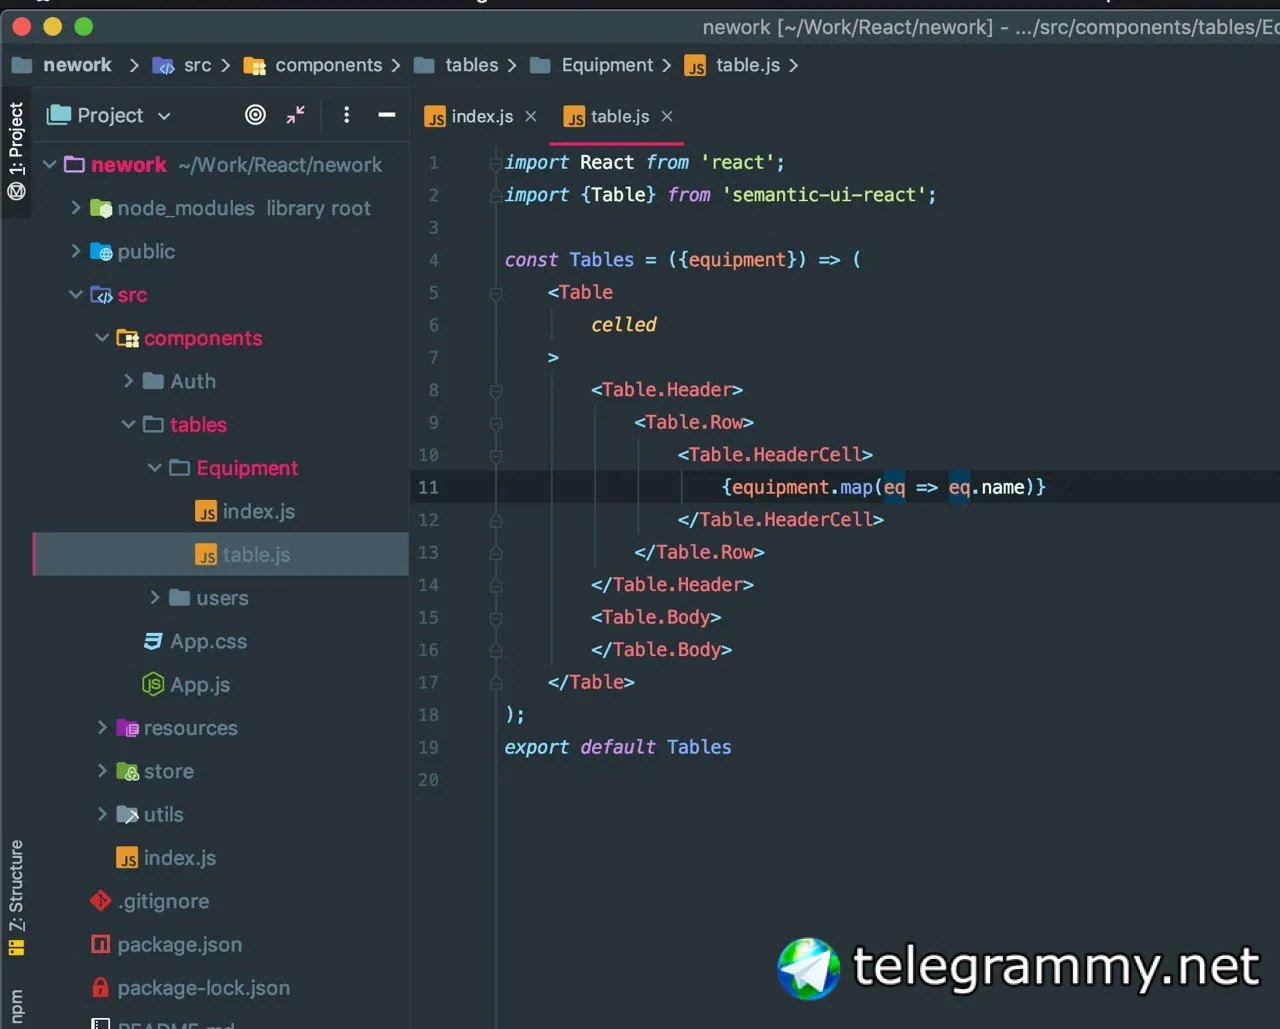Click 'semantic-ui-react' string on line 2
The image size is (1280, 1029).
(824, 195)
